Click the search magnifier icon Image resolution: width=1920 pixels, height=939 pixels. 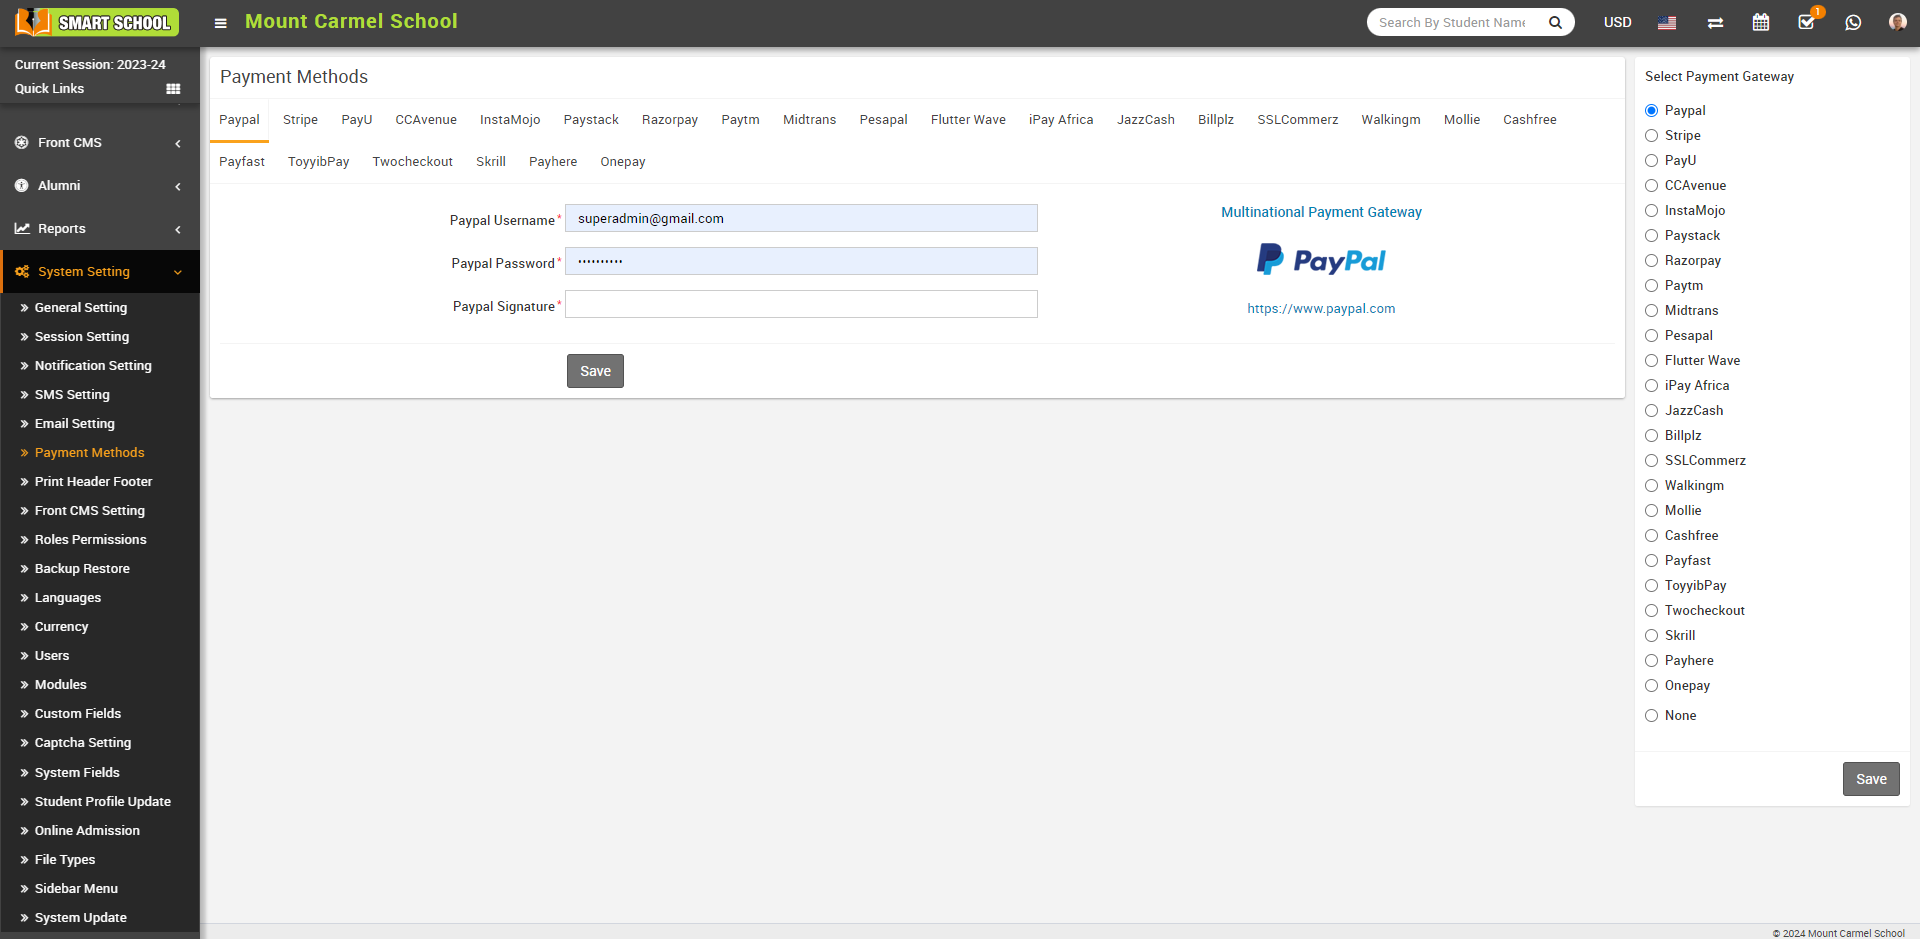pos(1555,22)
